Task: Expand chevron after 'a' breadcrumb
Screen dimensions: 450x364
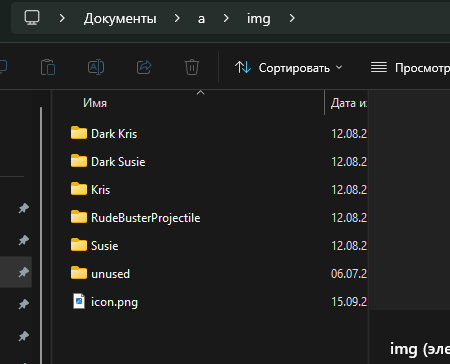Action: pos(226,18)
